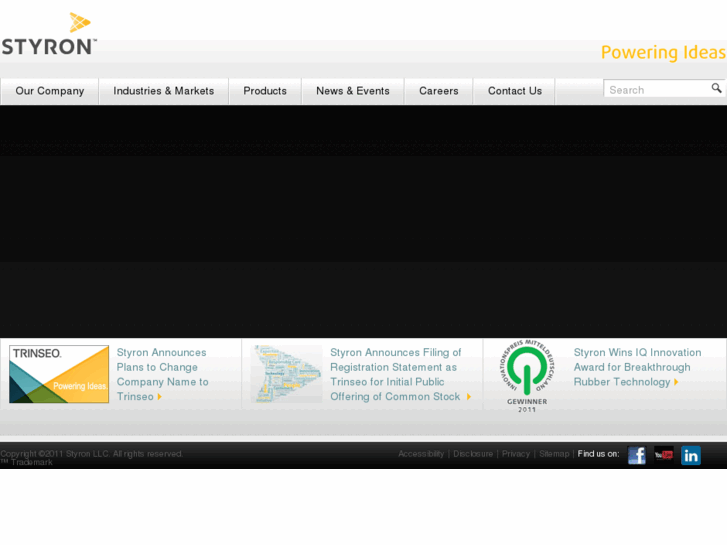
Task: Click the search magnifier icon
Action: (x=716, y=88)
